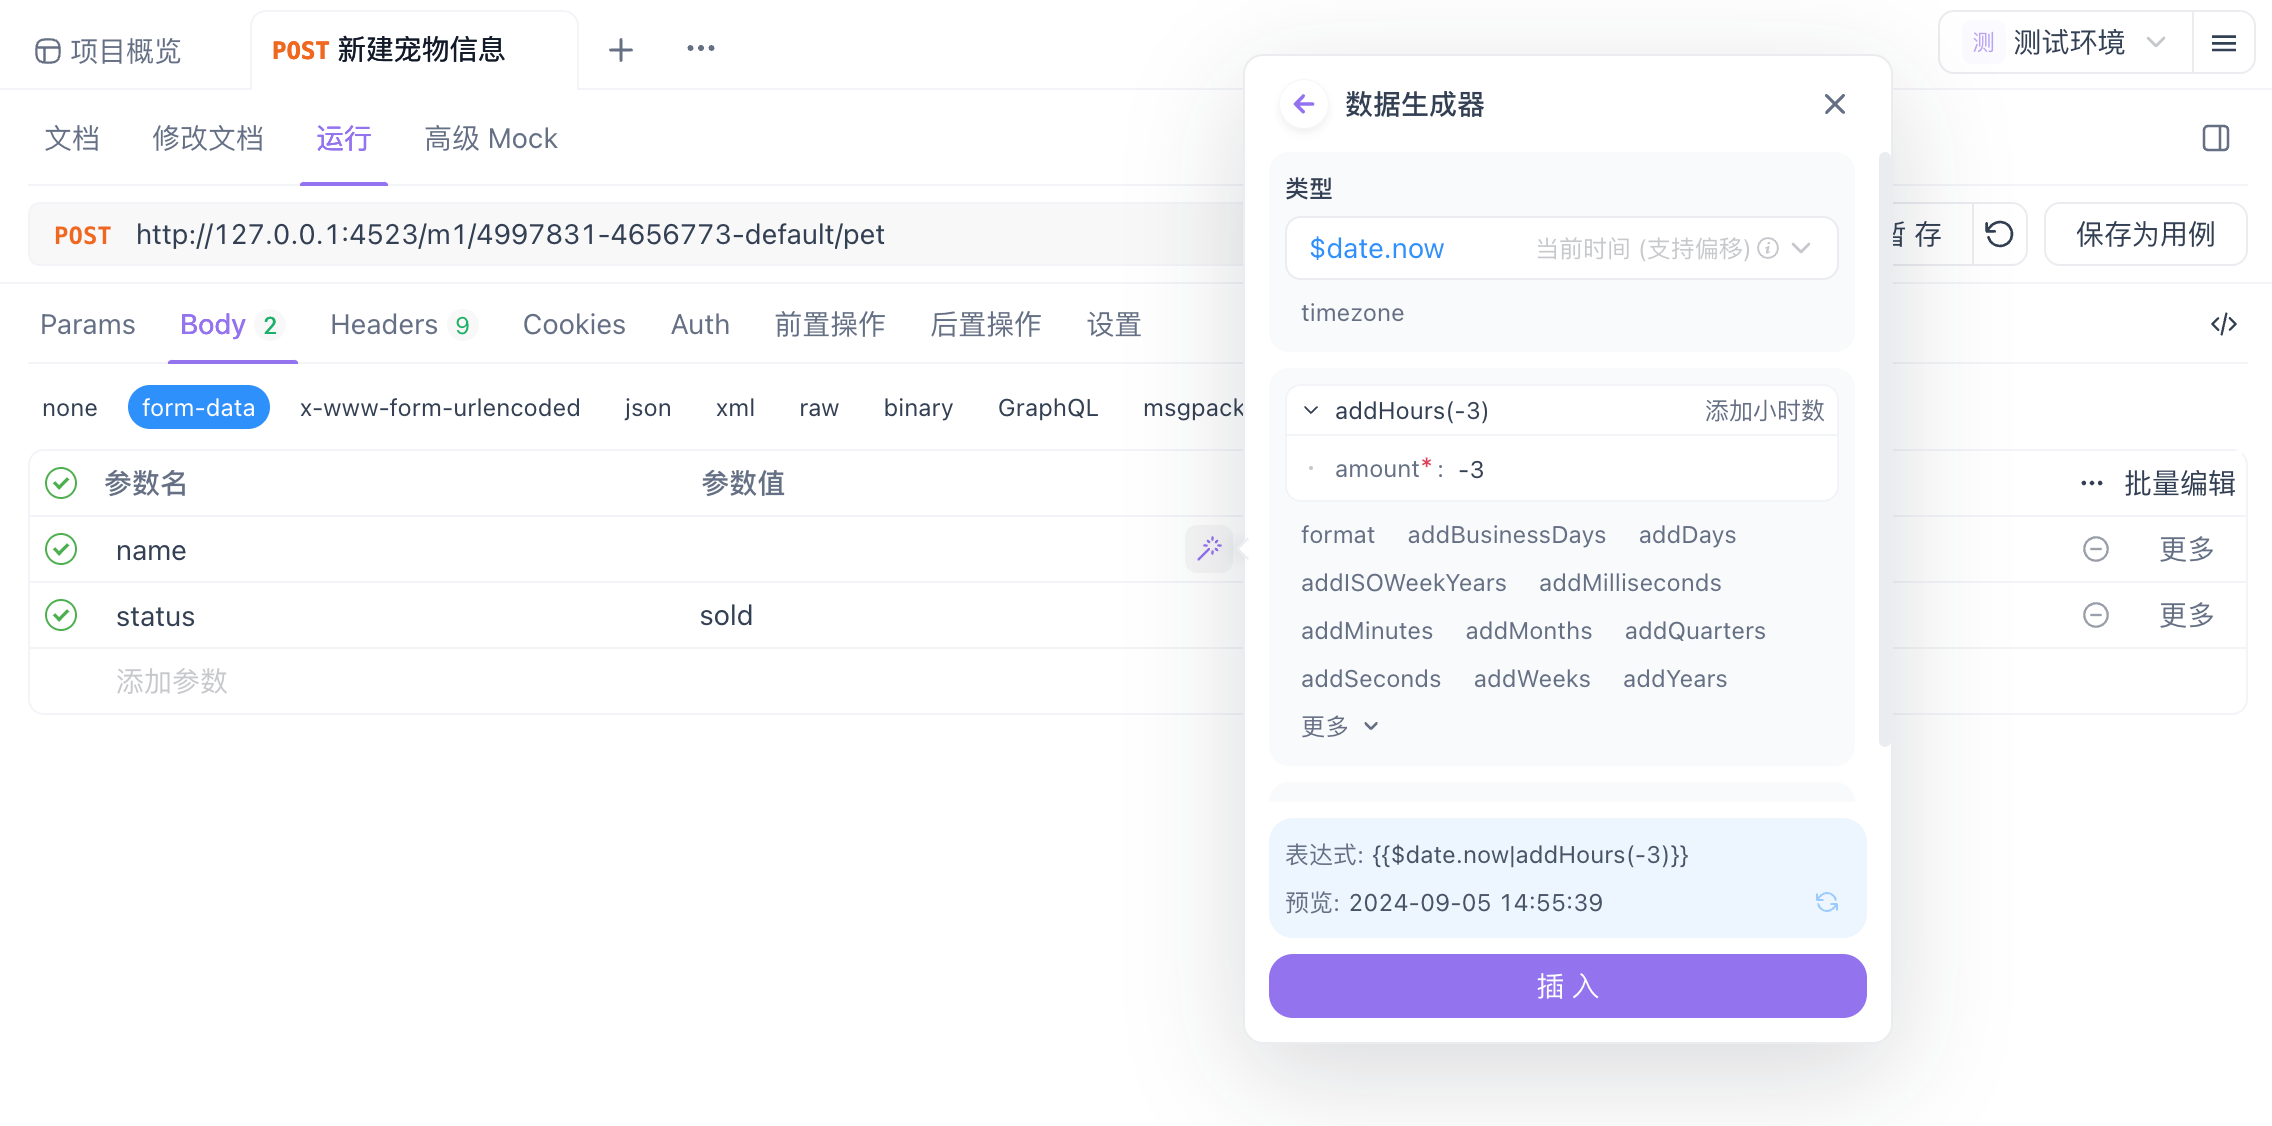Click the 项目概览 project overview icon
The image size is (2272, 1126).
tap(47, 50)
